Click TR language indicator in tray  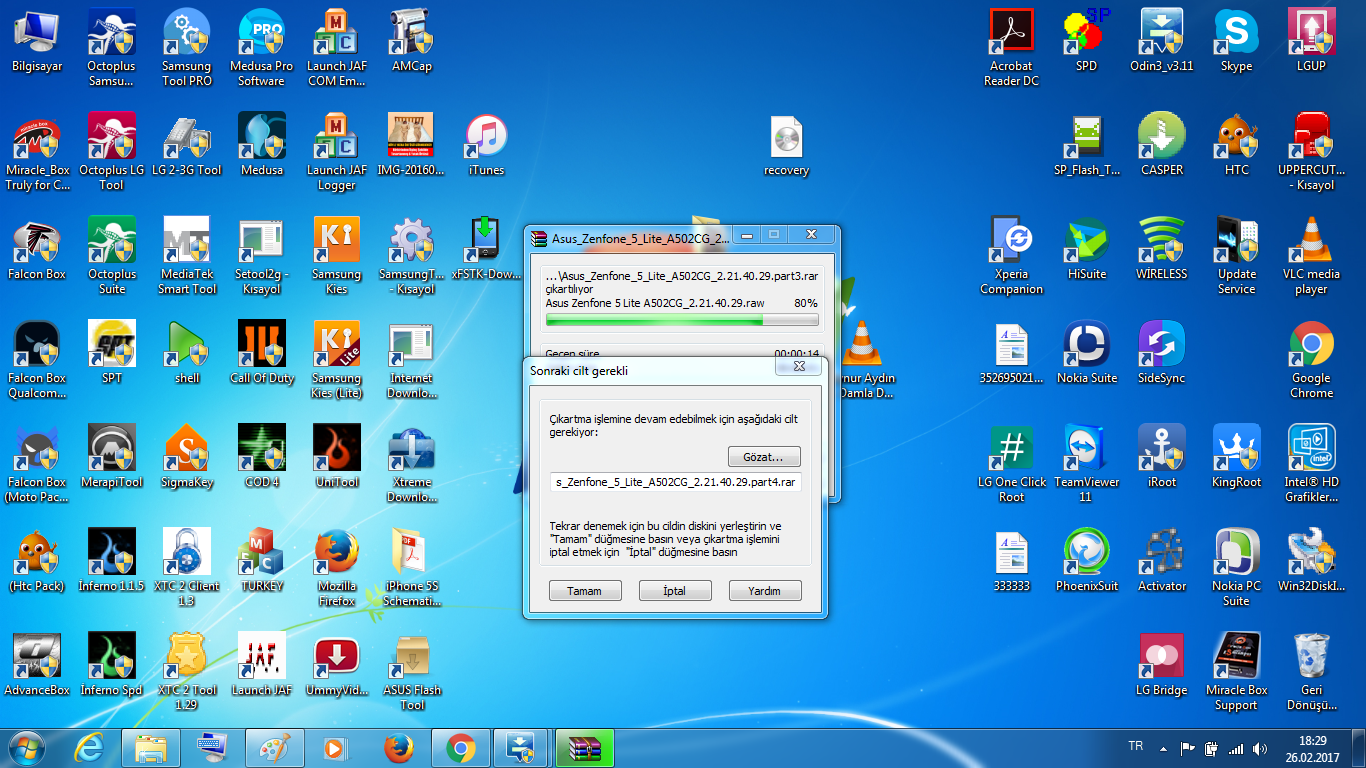point(1136,746)
